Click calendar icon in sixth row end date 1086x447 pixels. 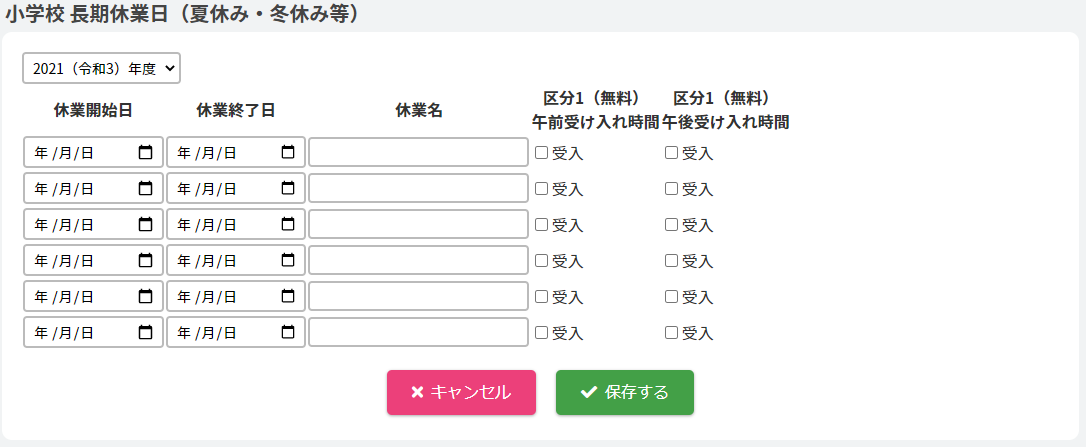tap(288, 332)
